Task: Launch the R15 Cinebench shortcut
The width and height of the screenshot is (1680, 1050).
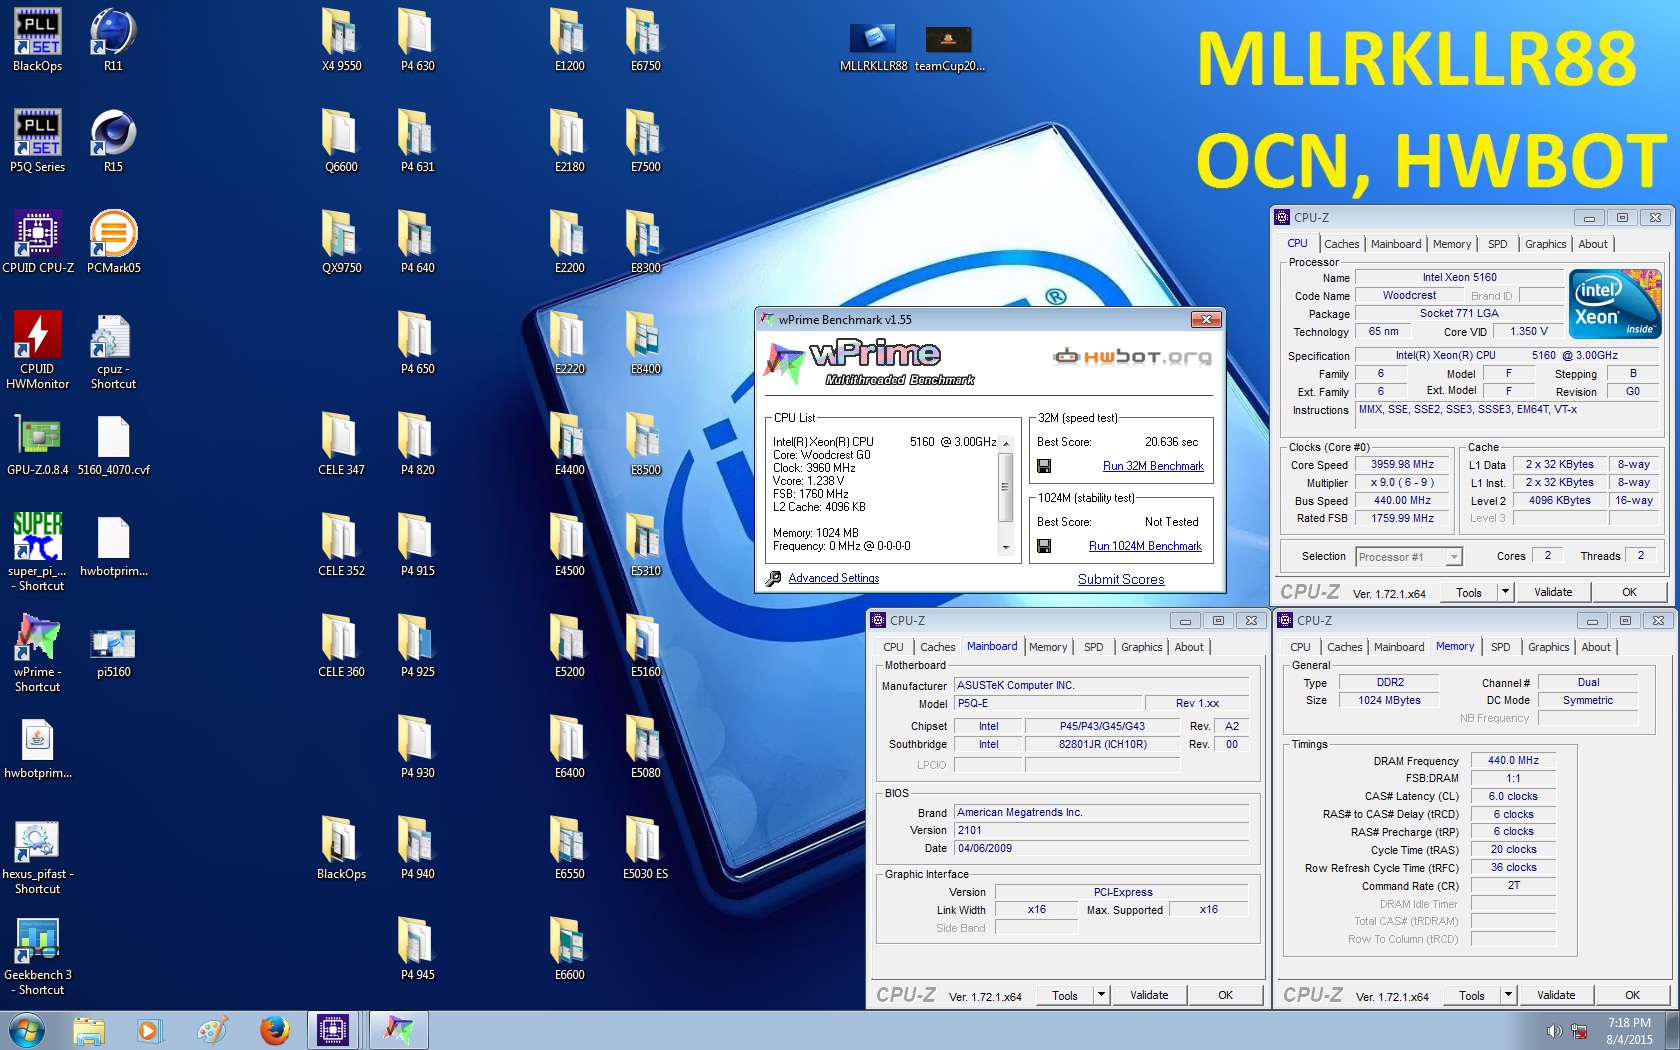Action: (113, 133)
